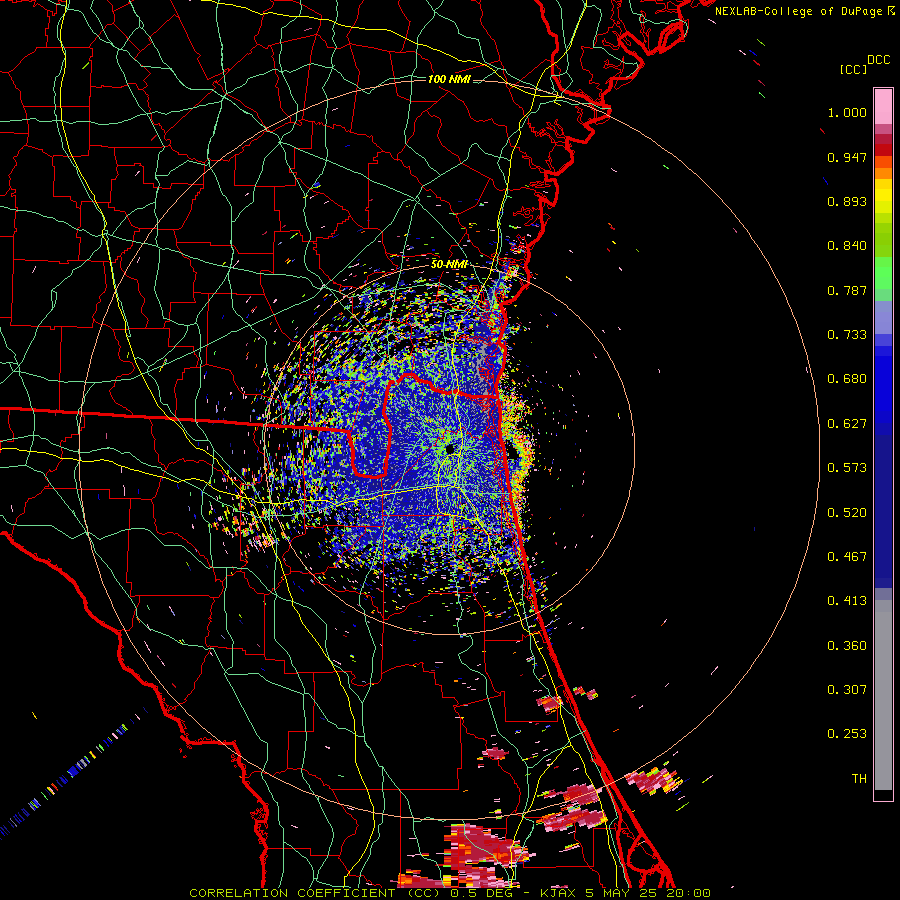Click the NEXLAB-College of DuPage header text
This screenshot has width=900, height=900.
coord(798,11)
